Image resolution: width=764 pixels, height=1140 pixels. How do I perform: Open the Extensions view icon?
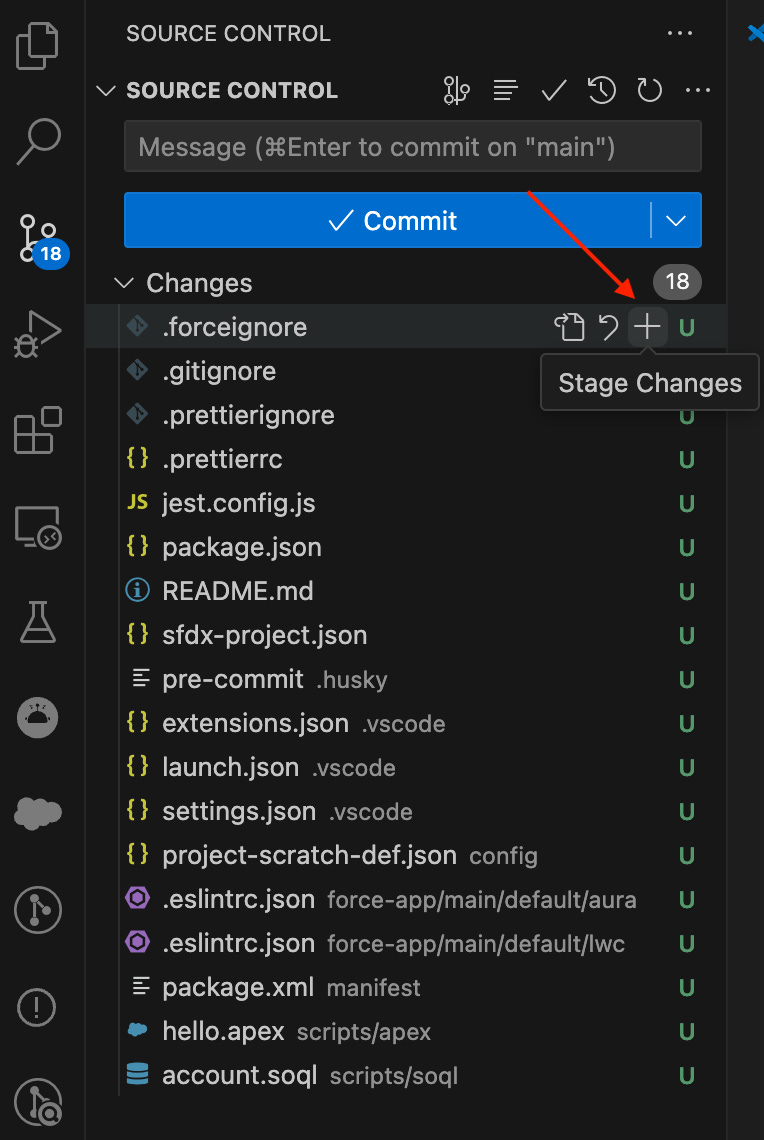(x=38, y=430)
